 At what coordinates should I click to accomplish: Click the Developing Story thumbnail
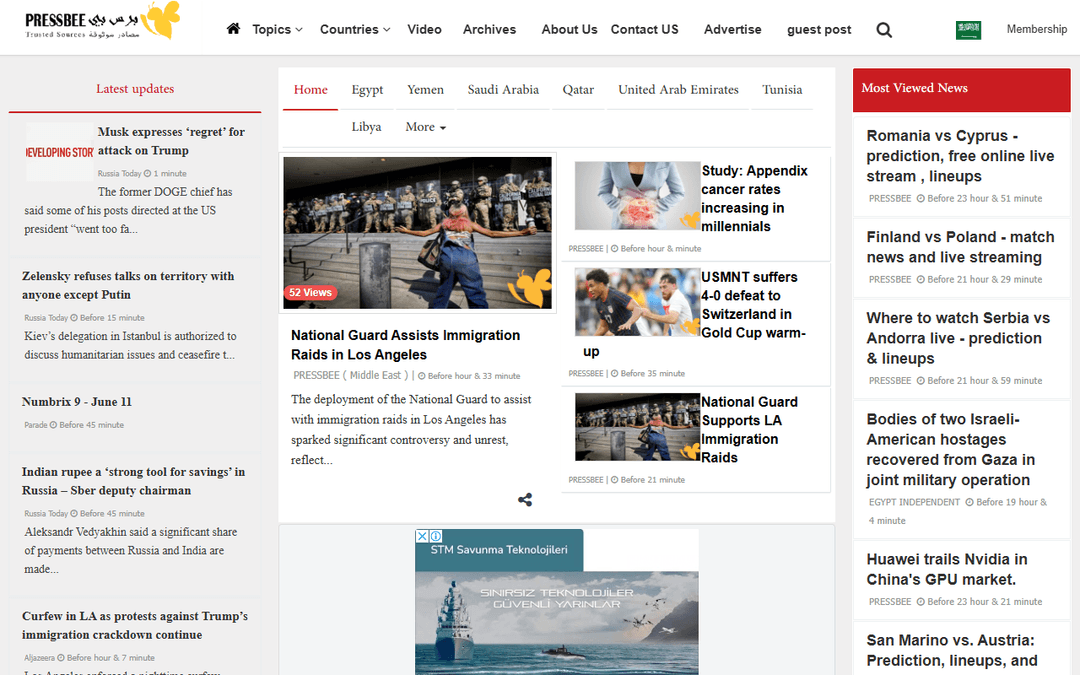(x=59, y=152)
